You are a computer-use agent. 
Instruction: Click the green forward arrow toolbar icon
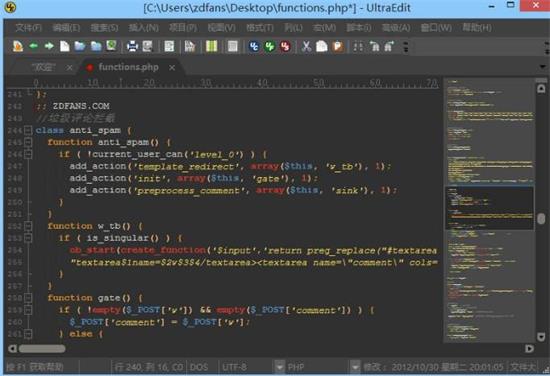point(49,46)
